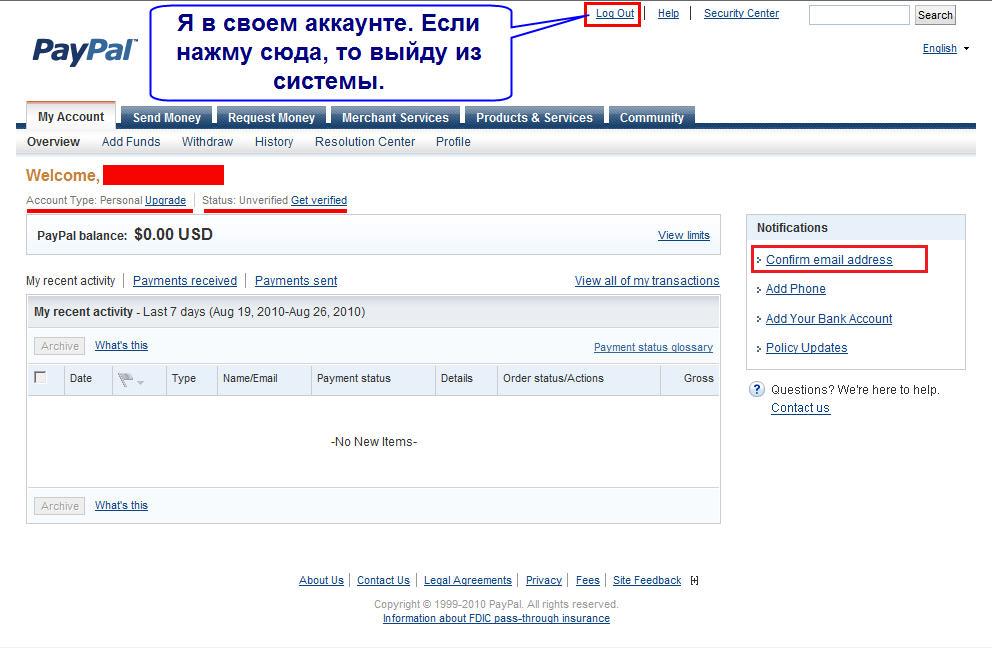
Task: Click bottom What's this link
Action: pos(121,505)
